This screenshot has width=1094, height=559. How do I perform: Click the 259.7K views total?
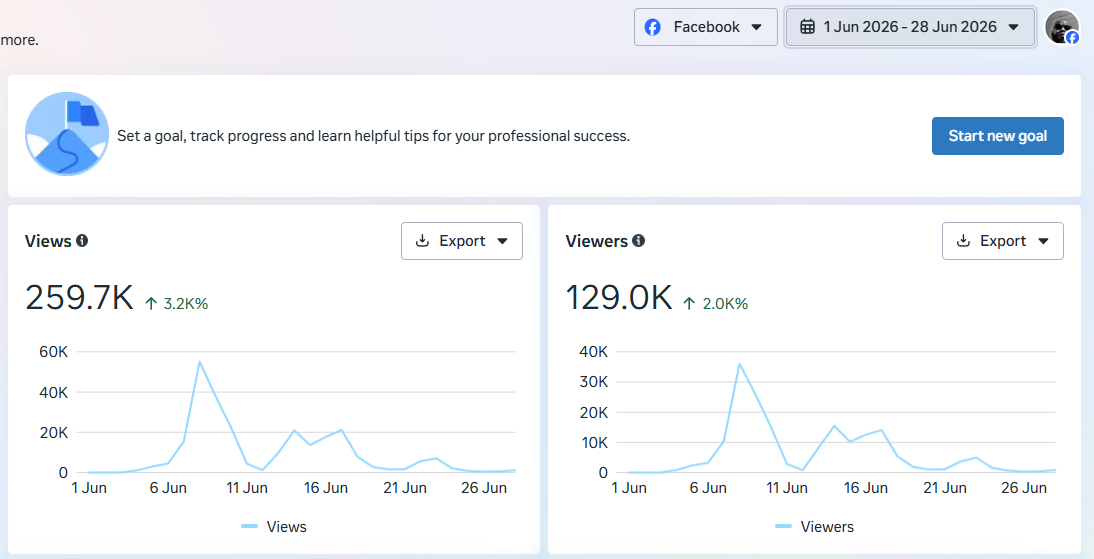coord(79,298)
